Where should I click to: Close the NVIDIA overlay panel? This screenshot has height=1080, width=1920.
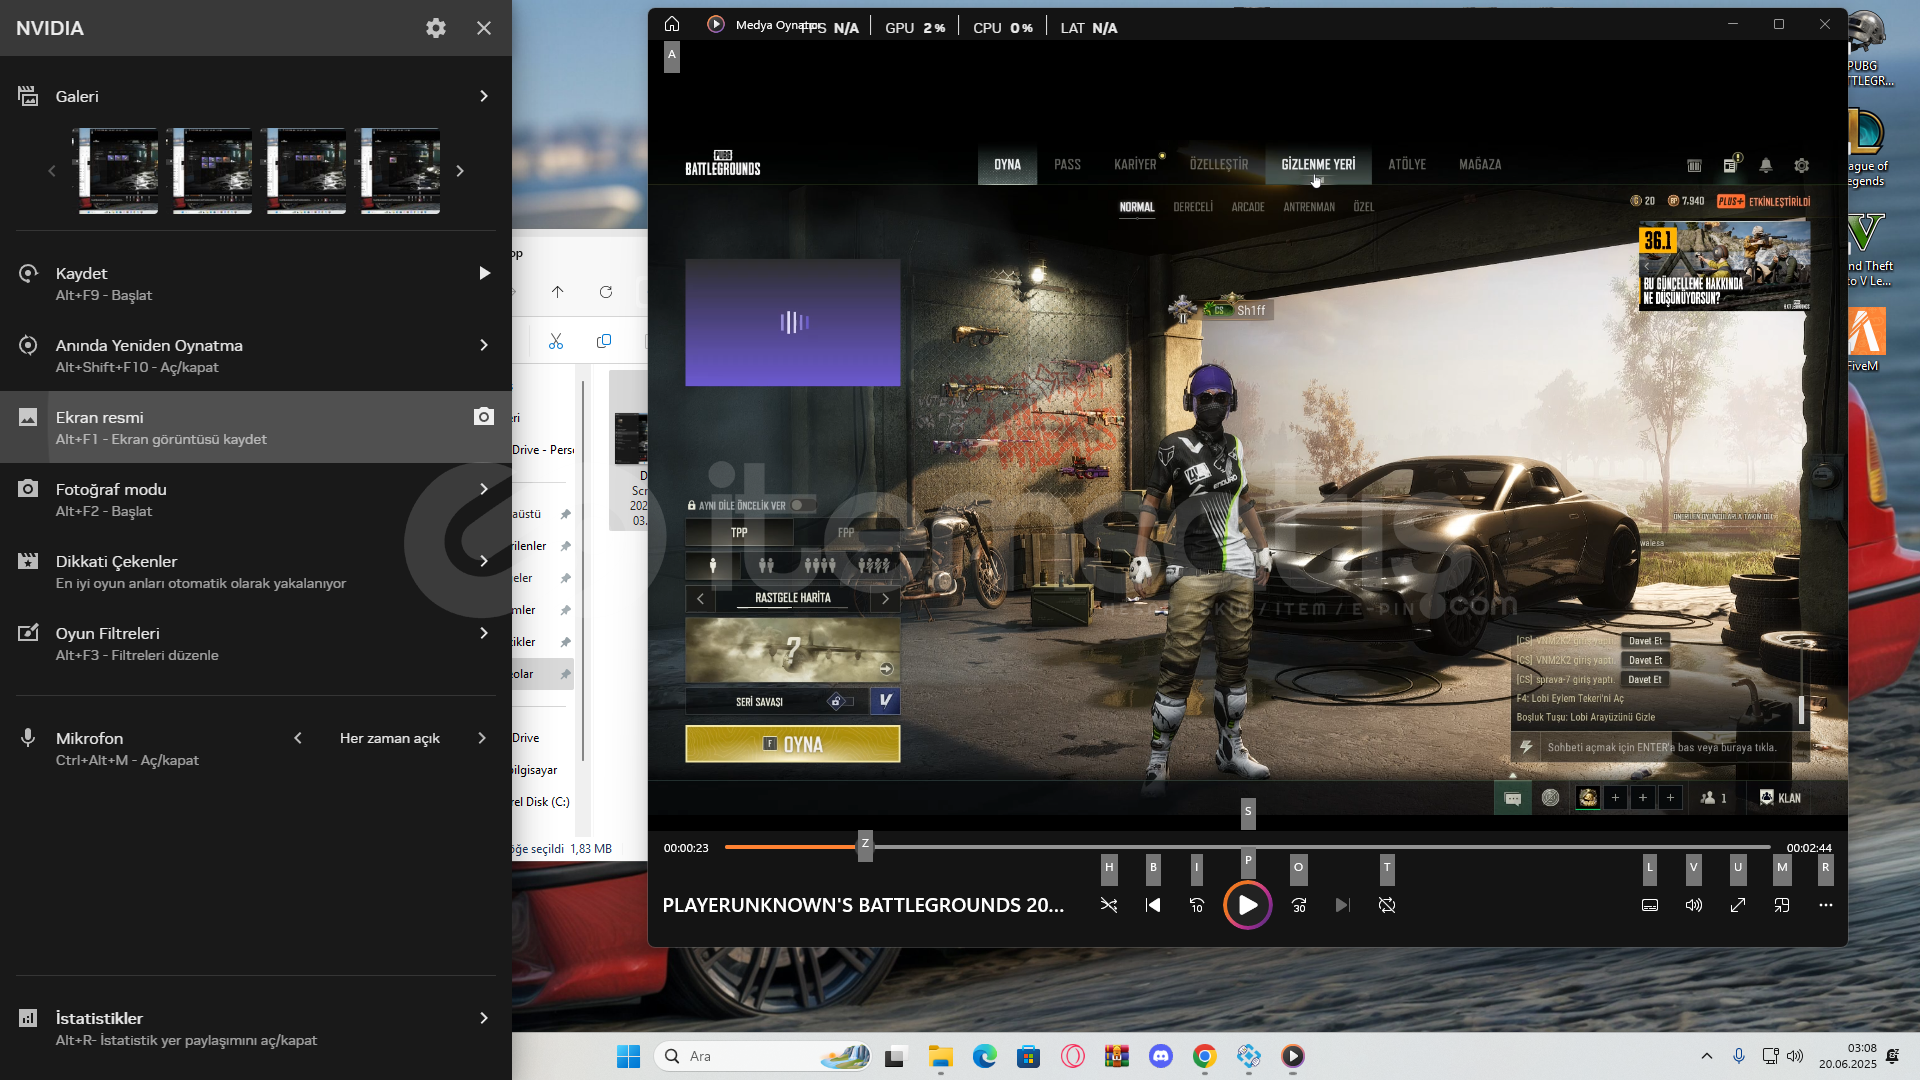484,28
